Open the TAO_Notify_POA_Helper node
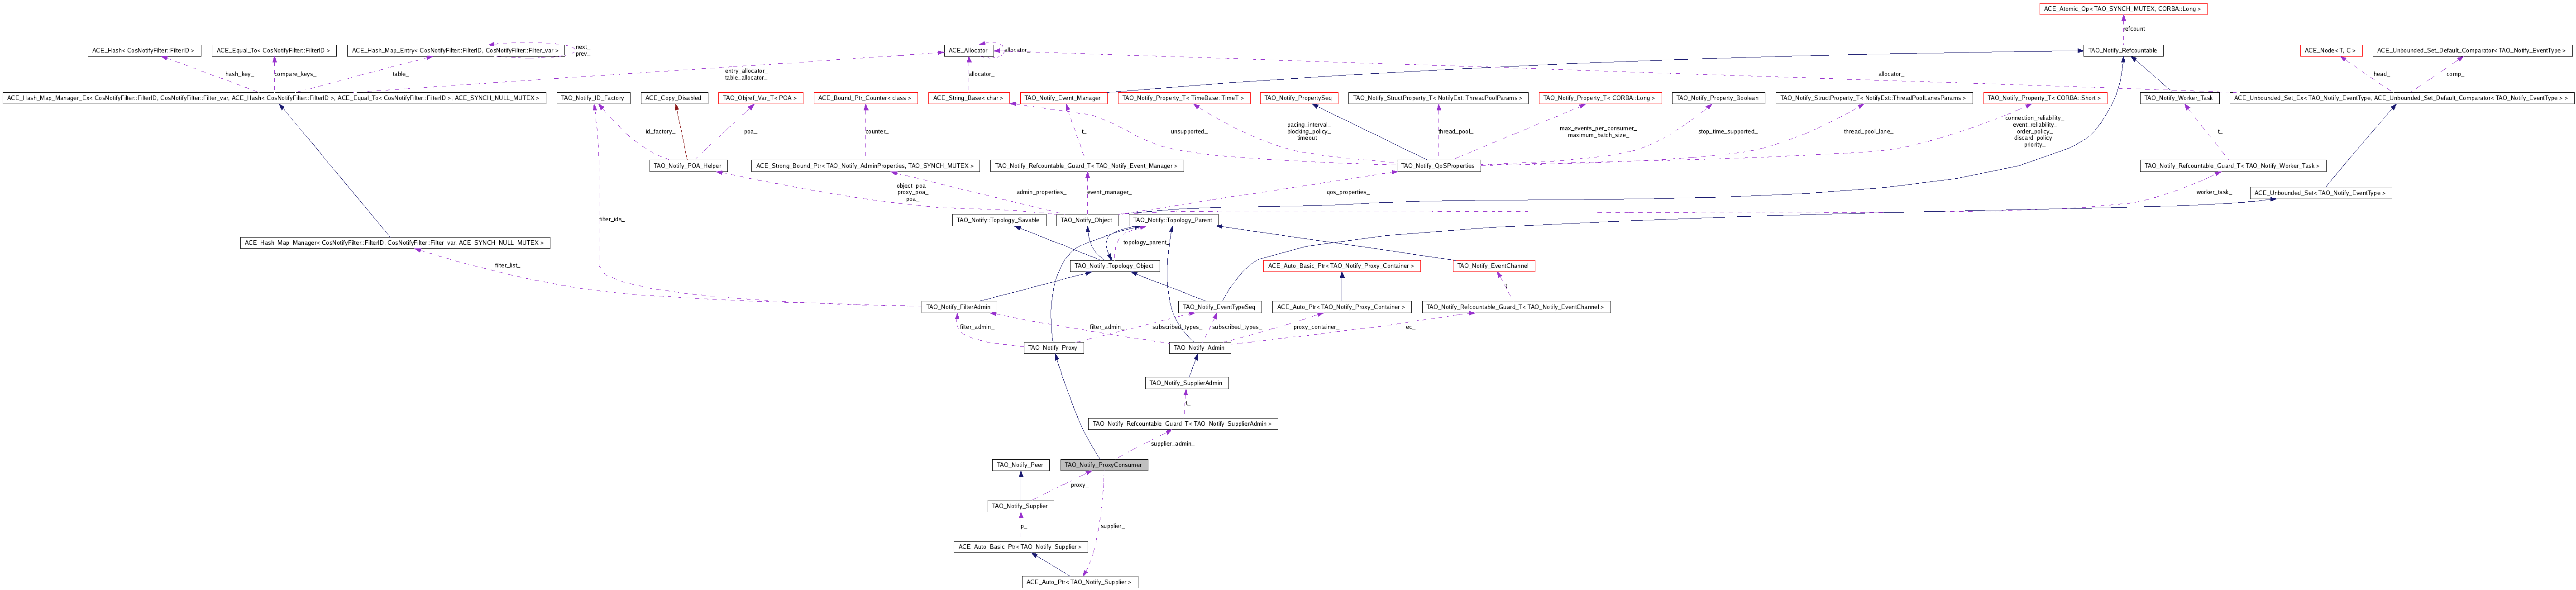This screenshot has height=590, width=2576. [x=688, y=166]
